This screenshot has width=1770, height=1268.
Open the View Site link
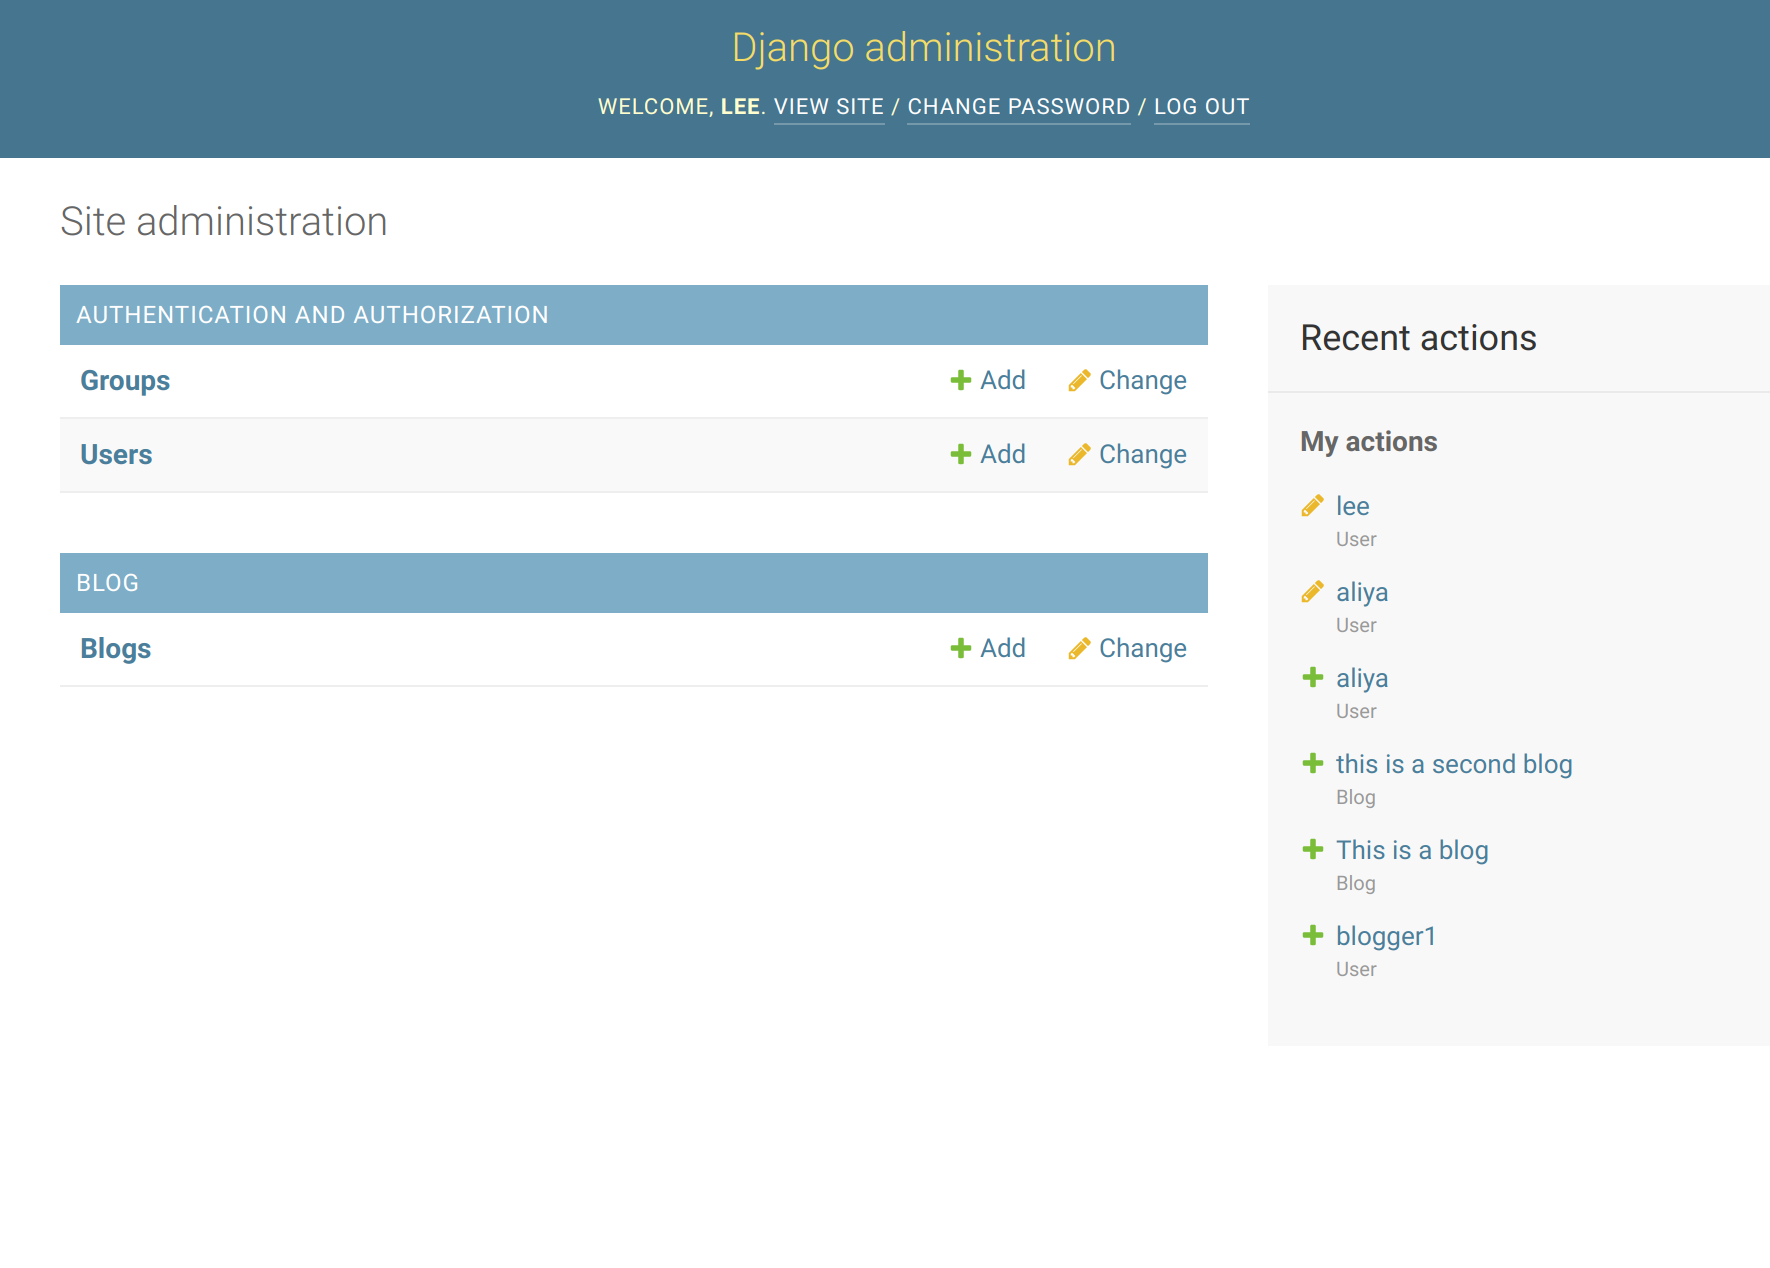829,107
